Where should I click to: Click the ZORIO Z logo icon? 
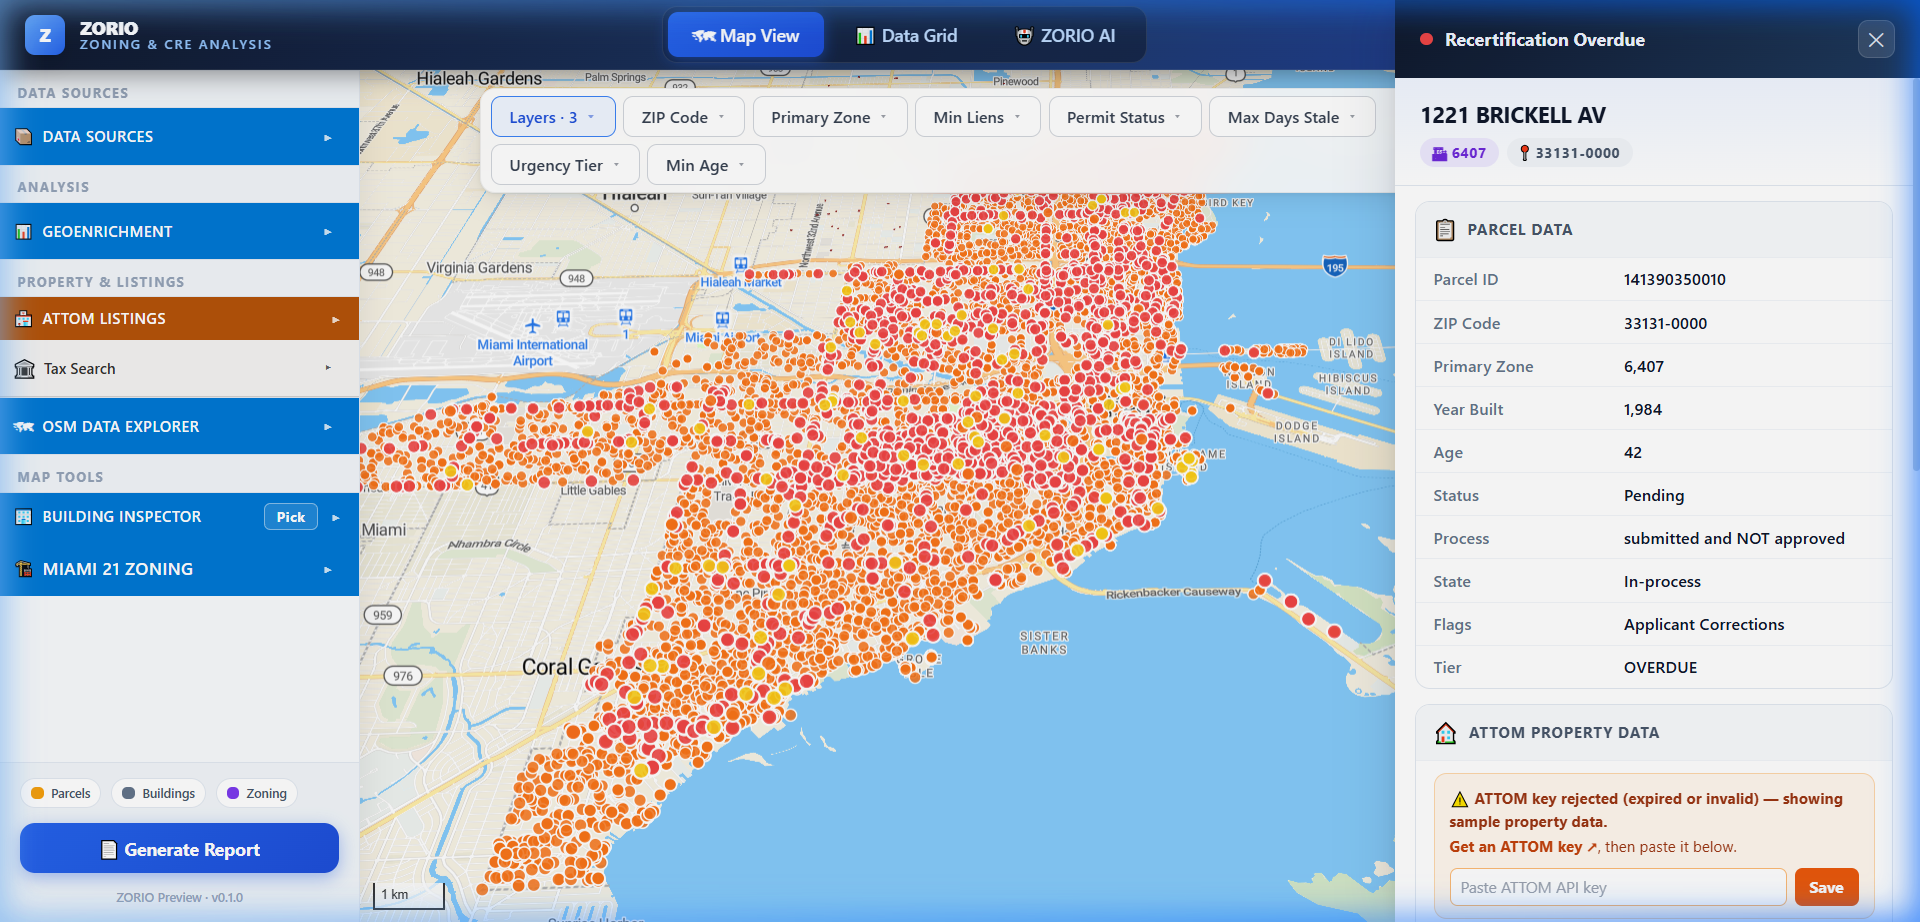[45, 36]
